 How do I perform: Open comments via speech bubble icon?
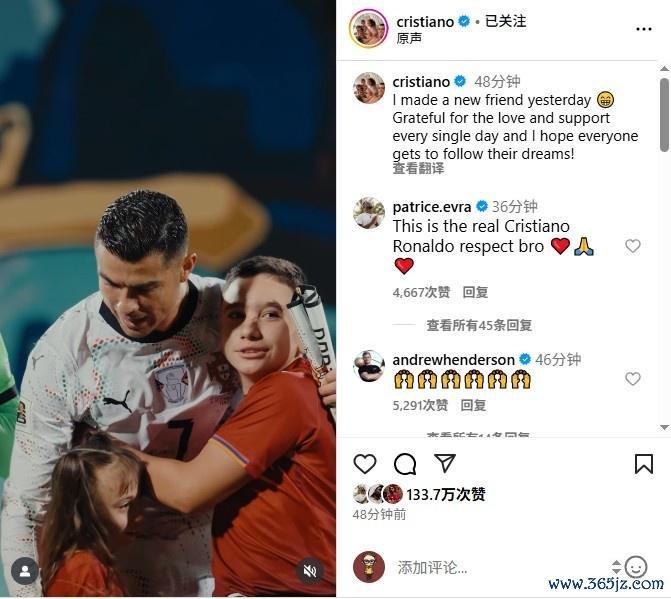coord(405,464)
